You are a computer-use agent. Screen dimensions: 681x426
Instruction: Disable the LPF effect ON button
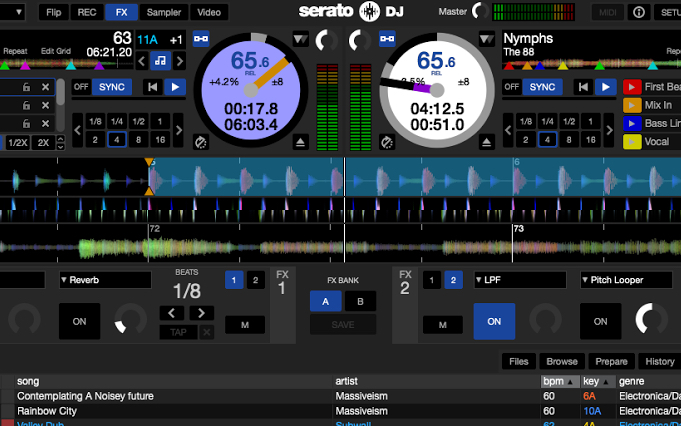pyautogui.click(x=494, y=321)
